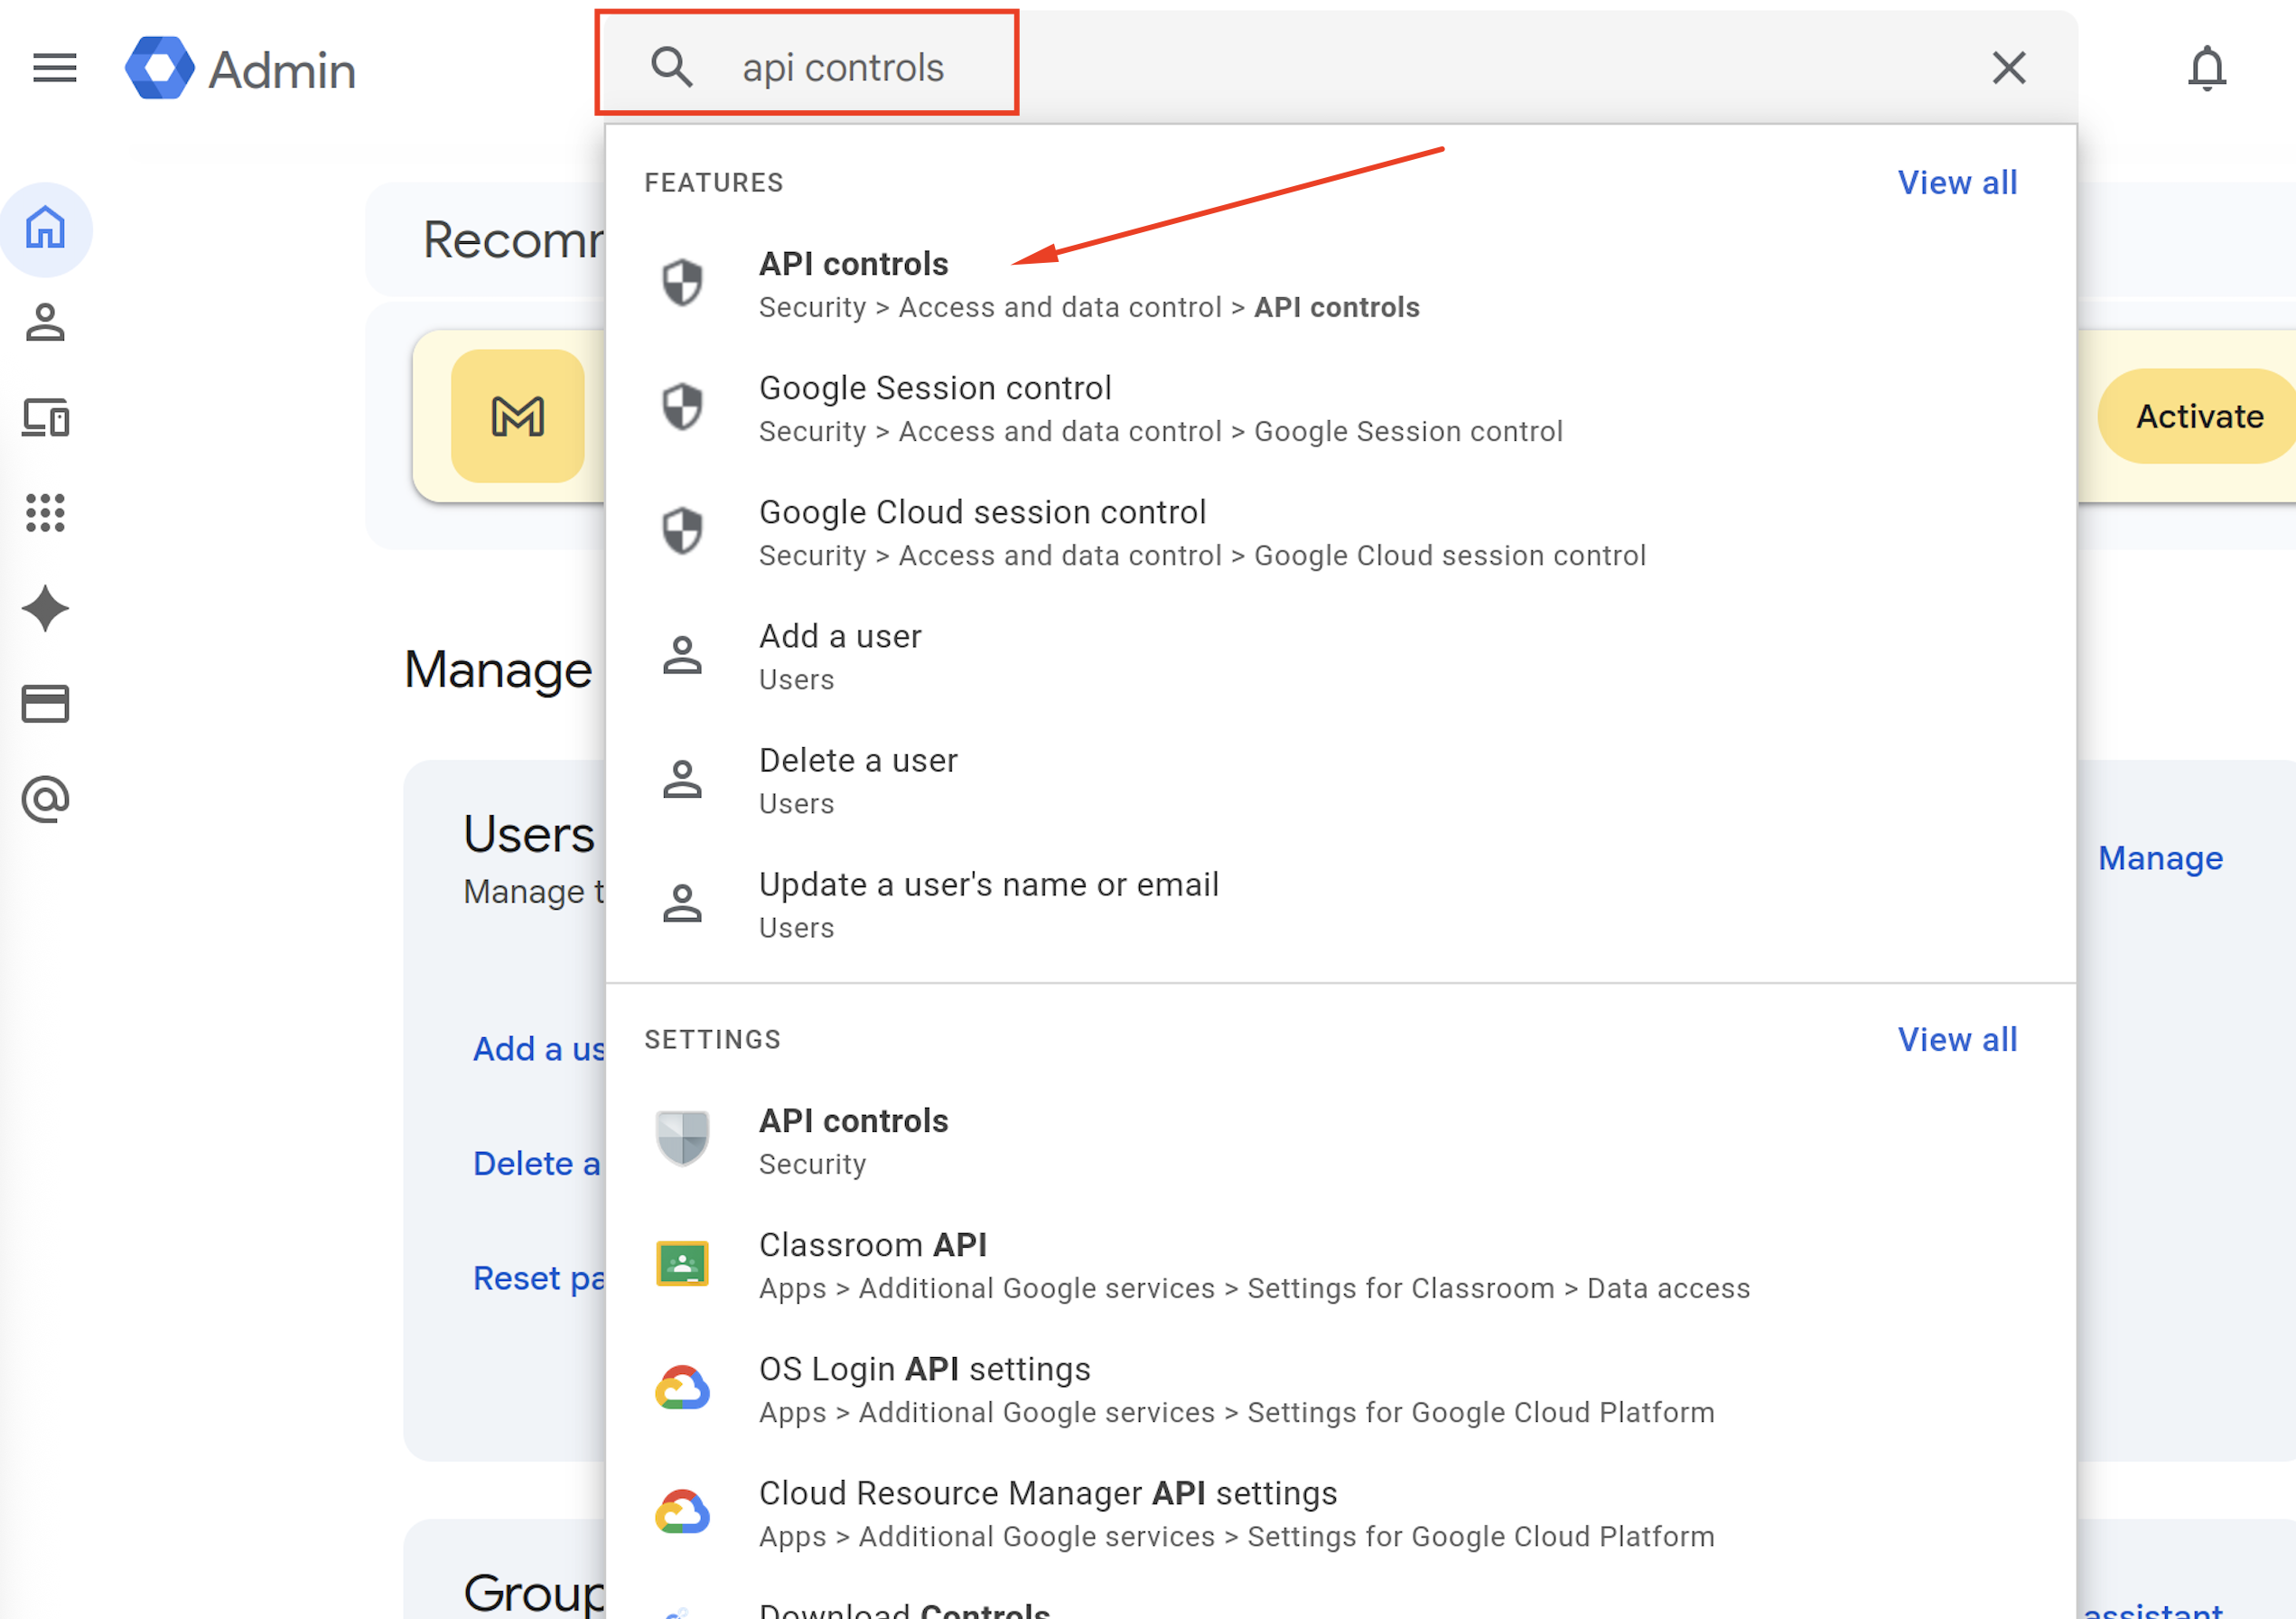Click the Gmail icon in recommendation card
The height and width of the screenshot is (1619, 2296).
pyautogui.click(x=518, y=416)
